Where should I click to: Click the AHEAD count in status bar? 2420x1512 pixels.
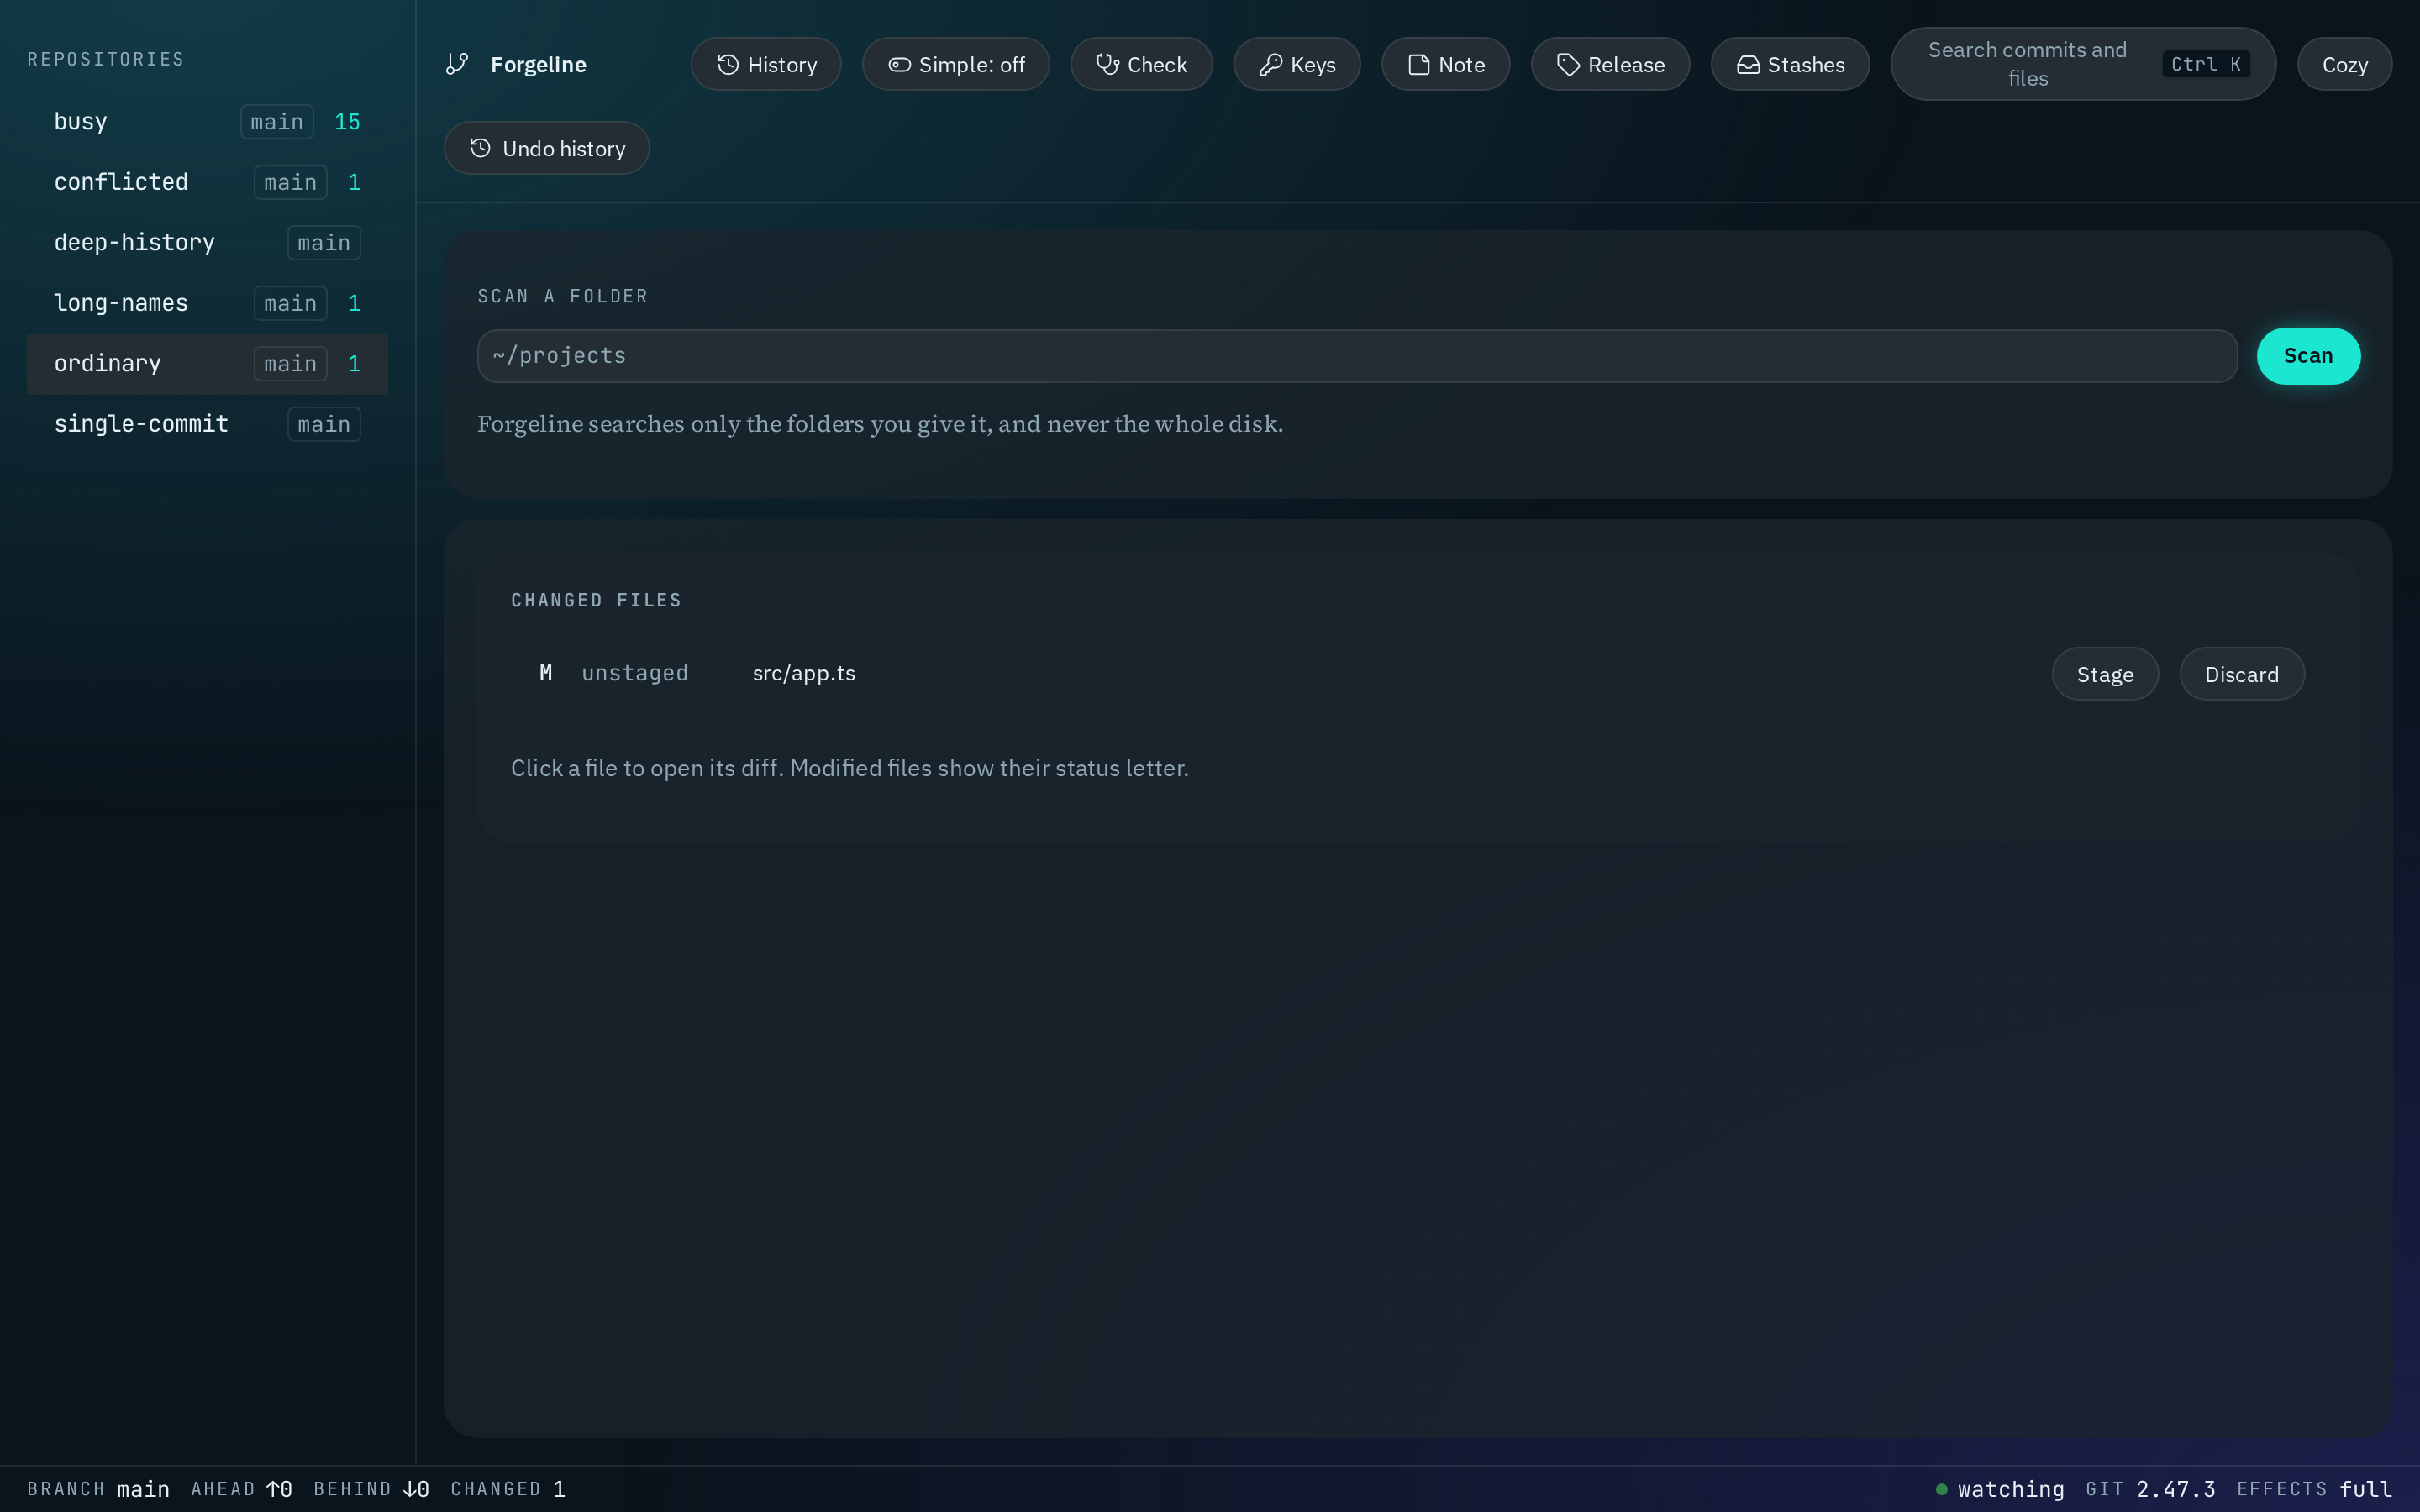(241, 1489)
